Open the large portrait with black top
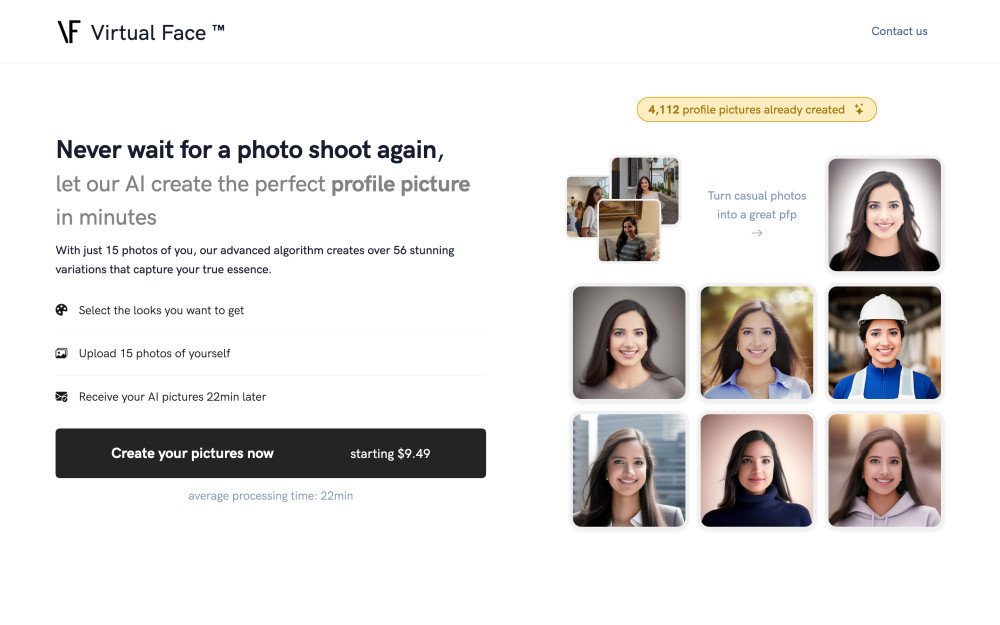Screen dimensions: 1000x625 tap(884, 214)
